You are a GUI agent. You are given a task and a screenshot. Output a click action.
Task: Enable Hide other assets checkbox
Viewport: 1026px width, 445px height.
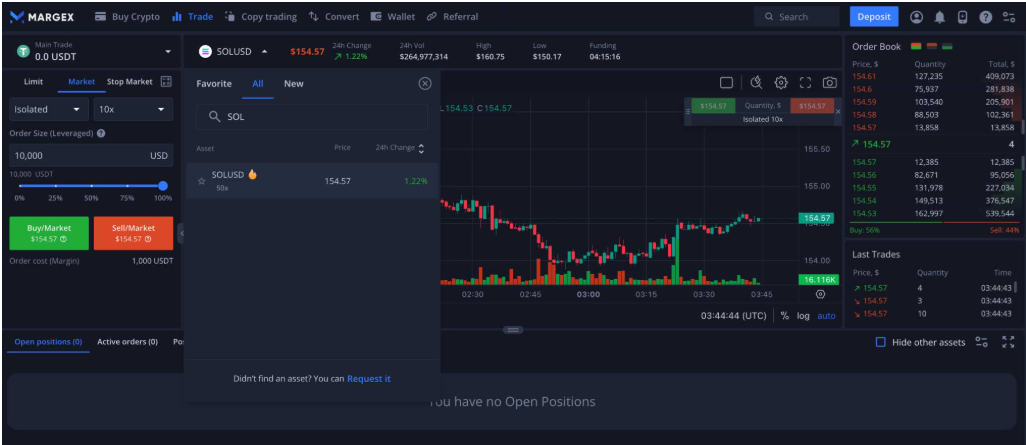pos(880,342)
